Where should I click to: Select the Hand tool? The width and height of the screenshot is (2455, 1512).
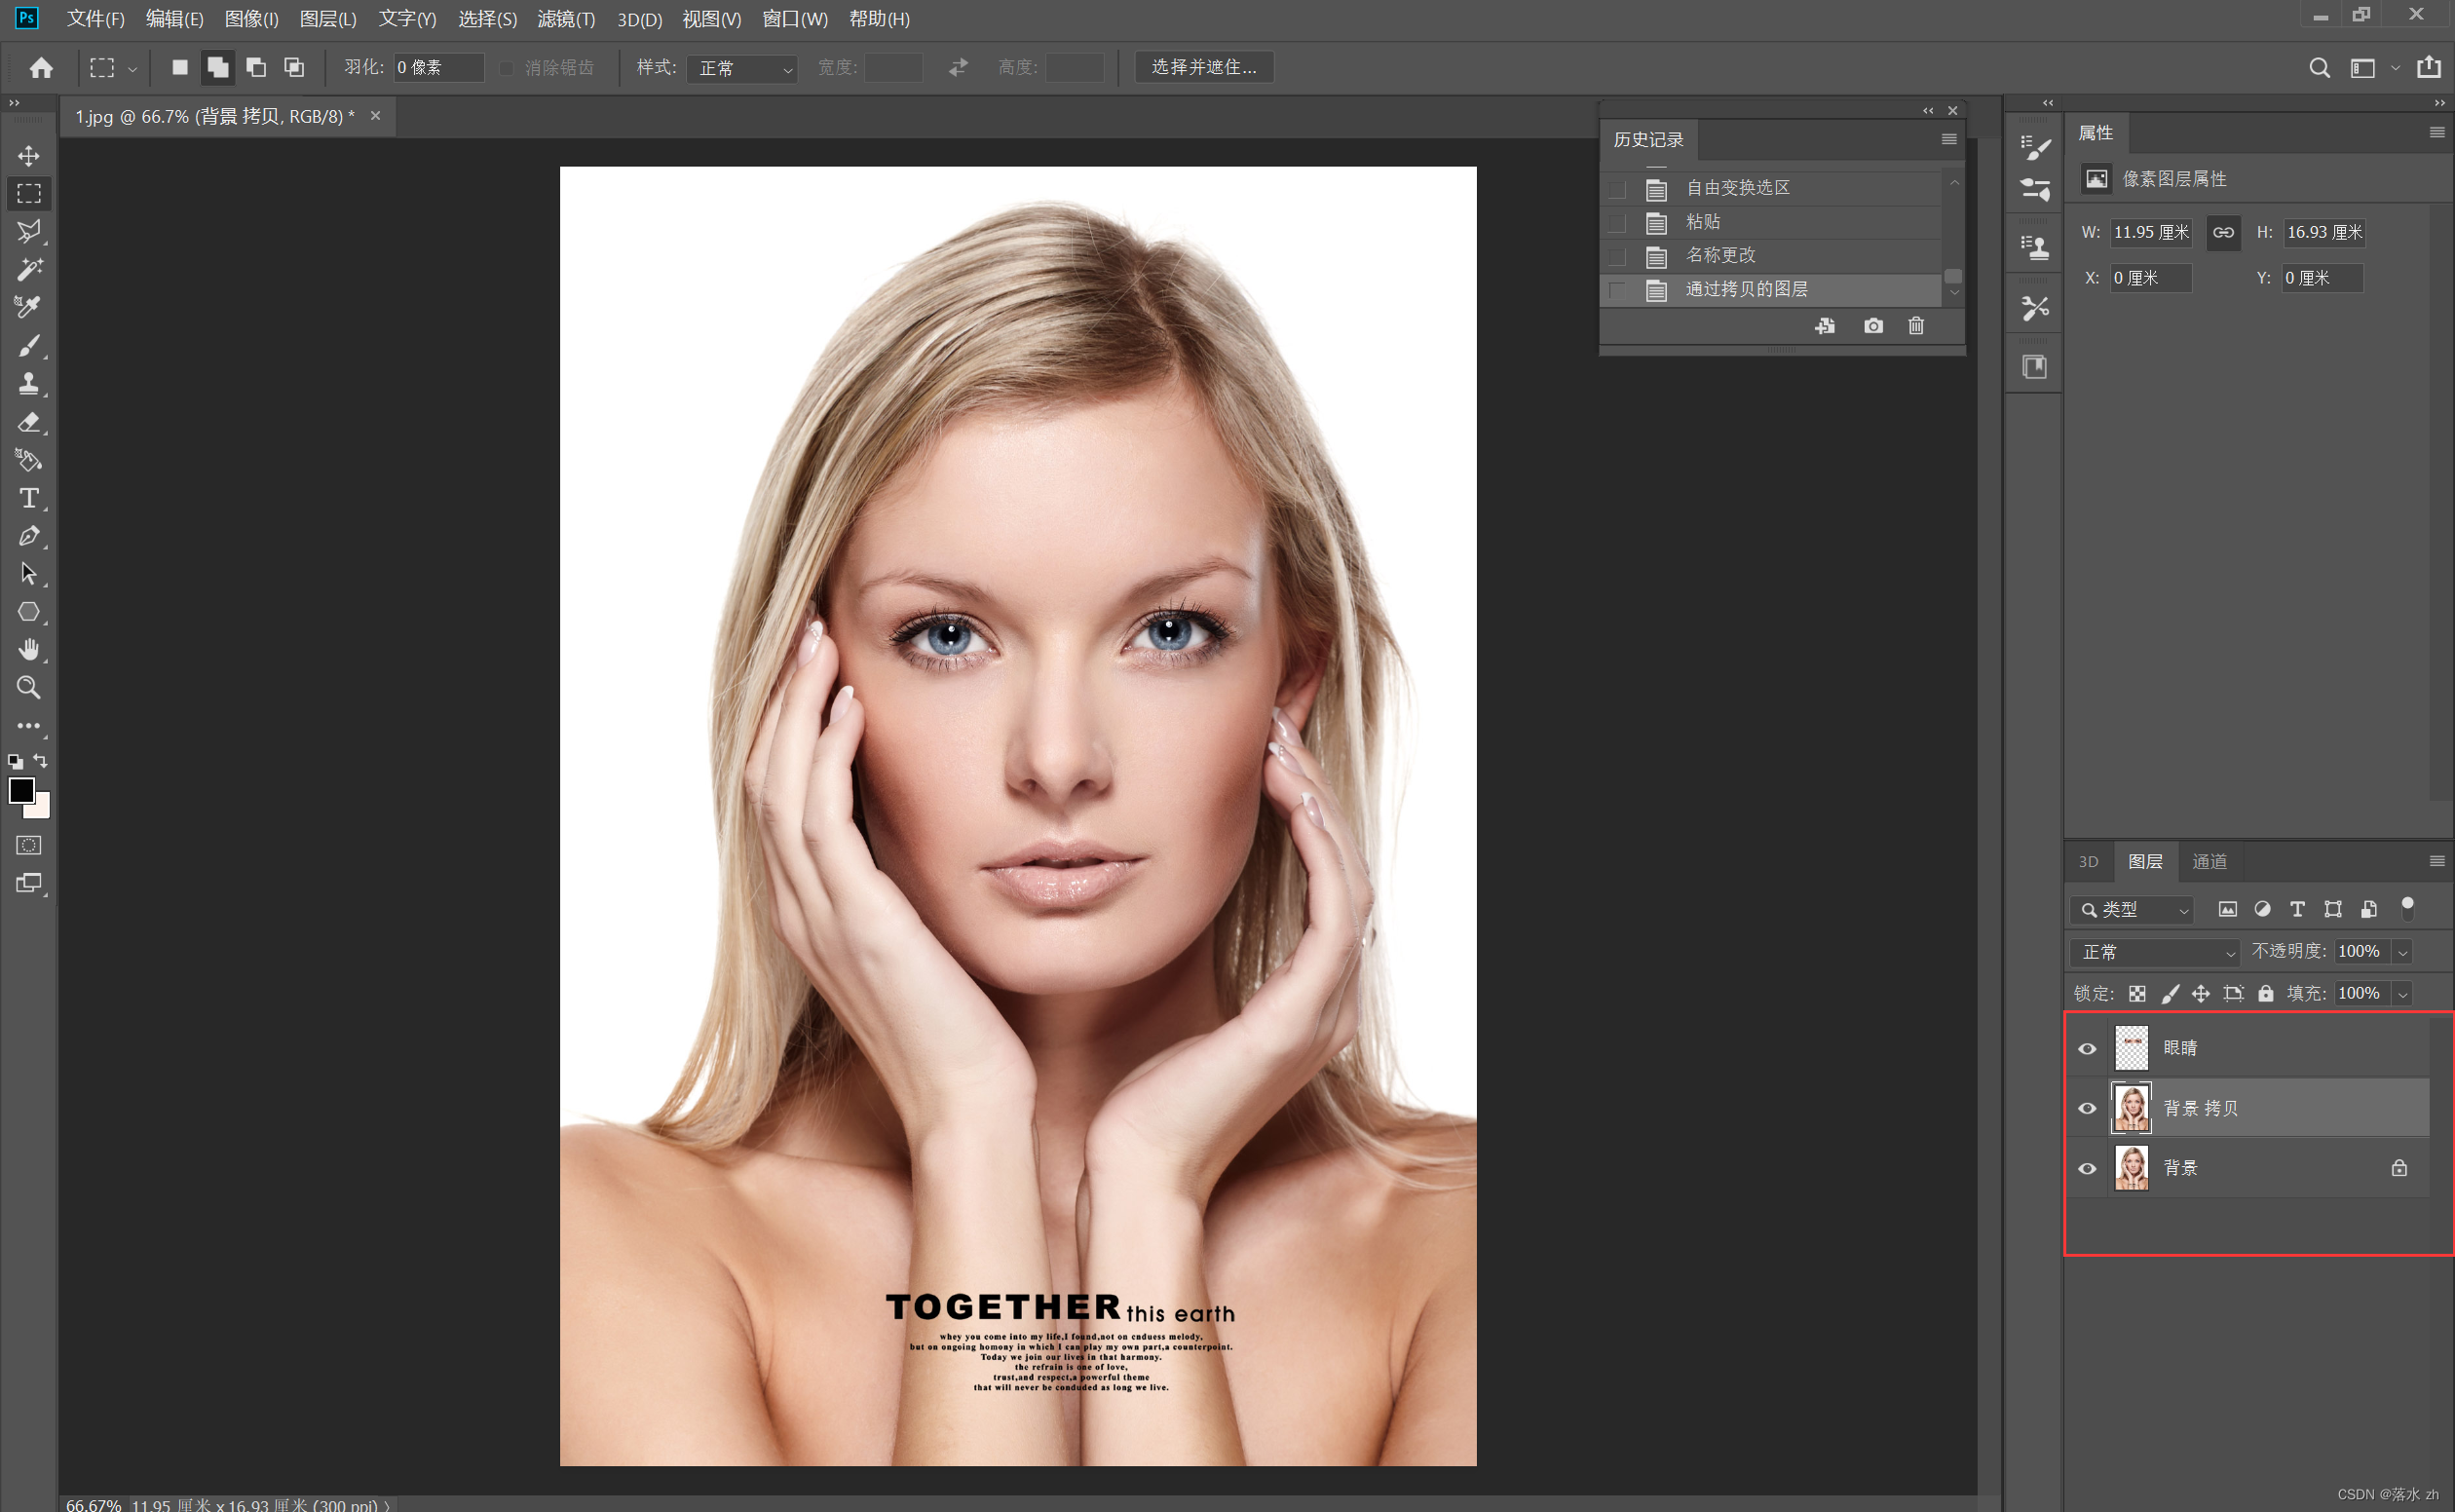(x=28, y=650)
